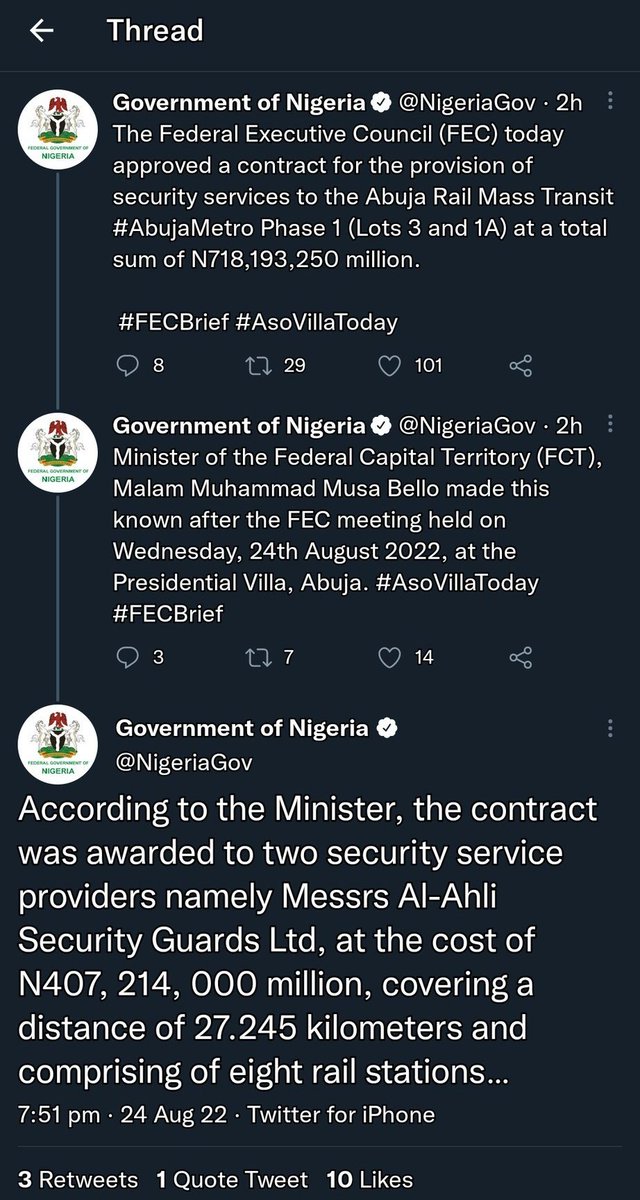Tap @NigeriaGov handle under main tweet author
The height and width of the screenshot is (1200, 640).
(x=183, y=763)
